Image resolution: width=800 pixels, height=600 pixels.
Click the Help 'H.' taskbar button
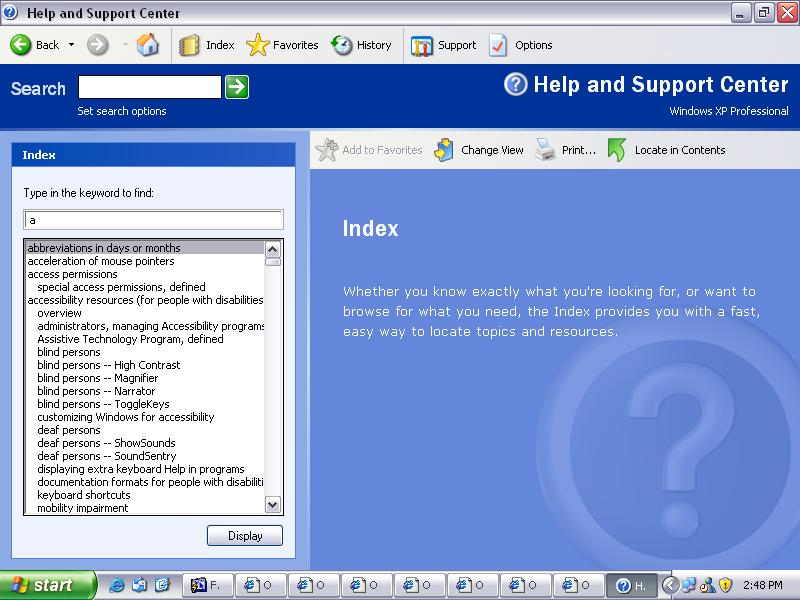[x=632, y=585]
